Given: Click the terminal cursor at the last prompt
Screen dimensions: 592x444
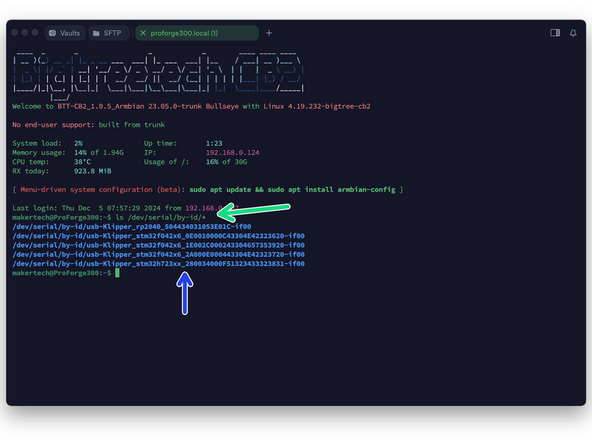Looking at the screenshot, I should click(x=117, y=273).
